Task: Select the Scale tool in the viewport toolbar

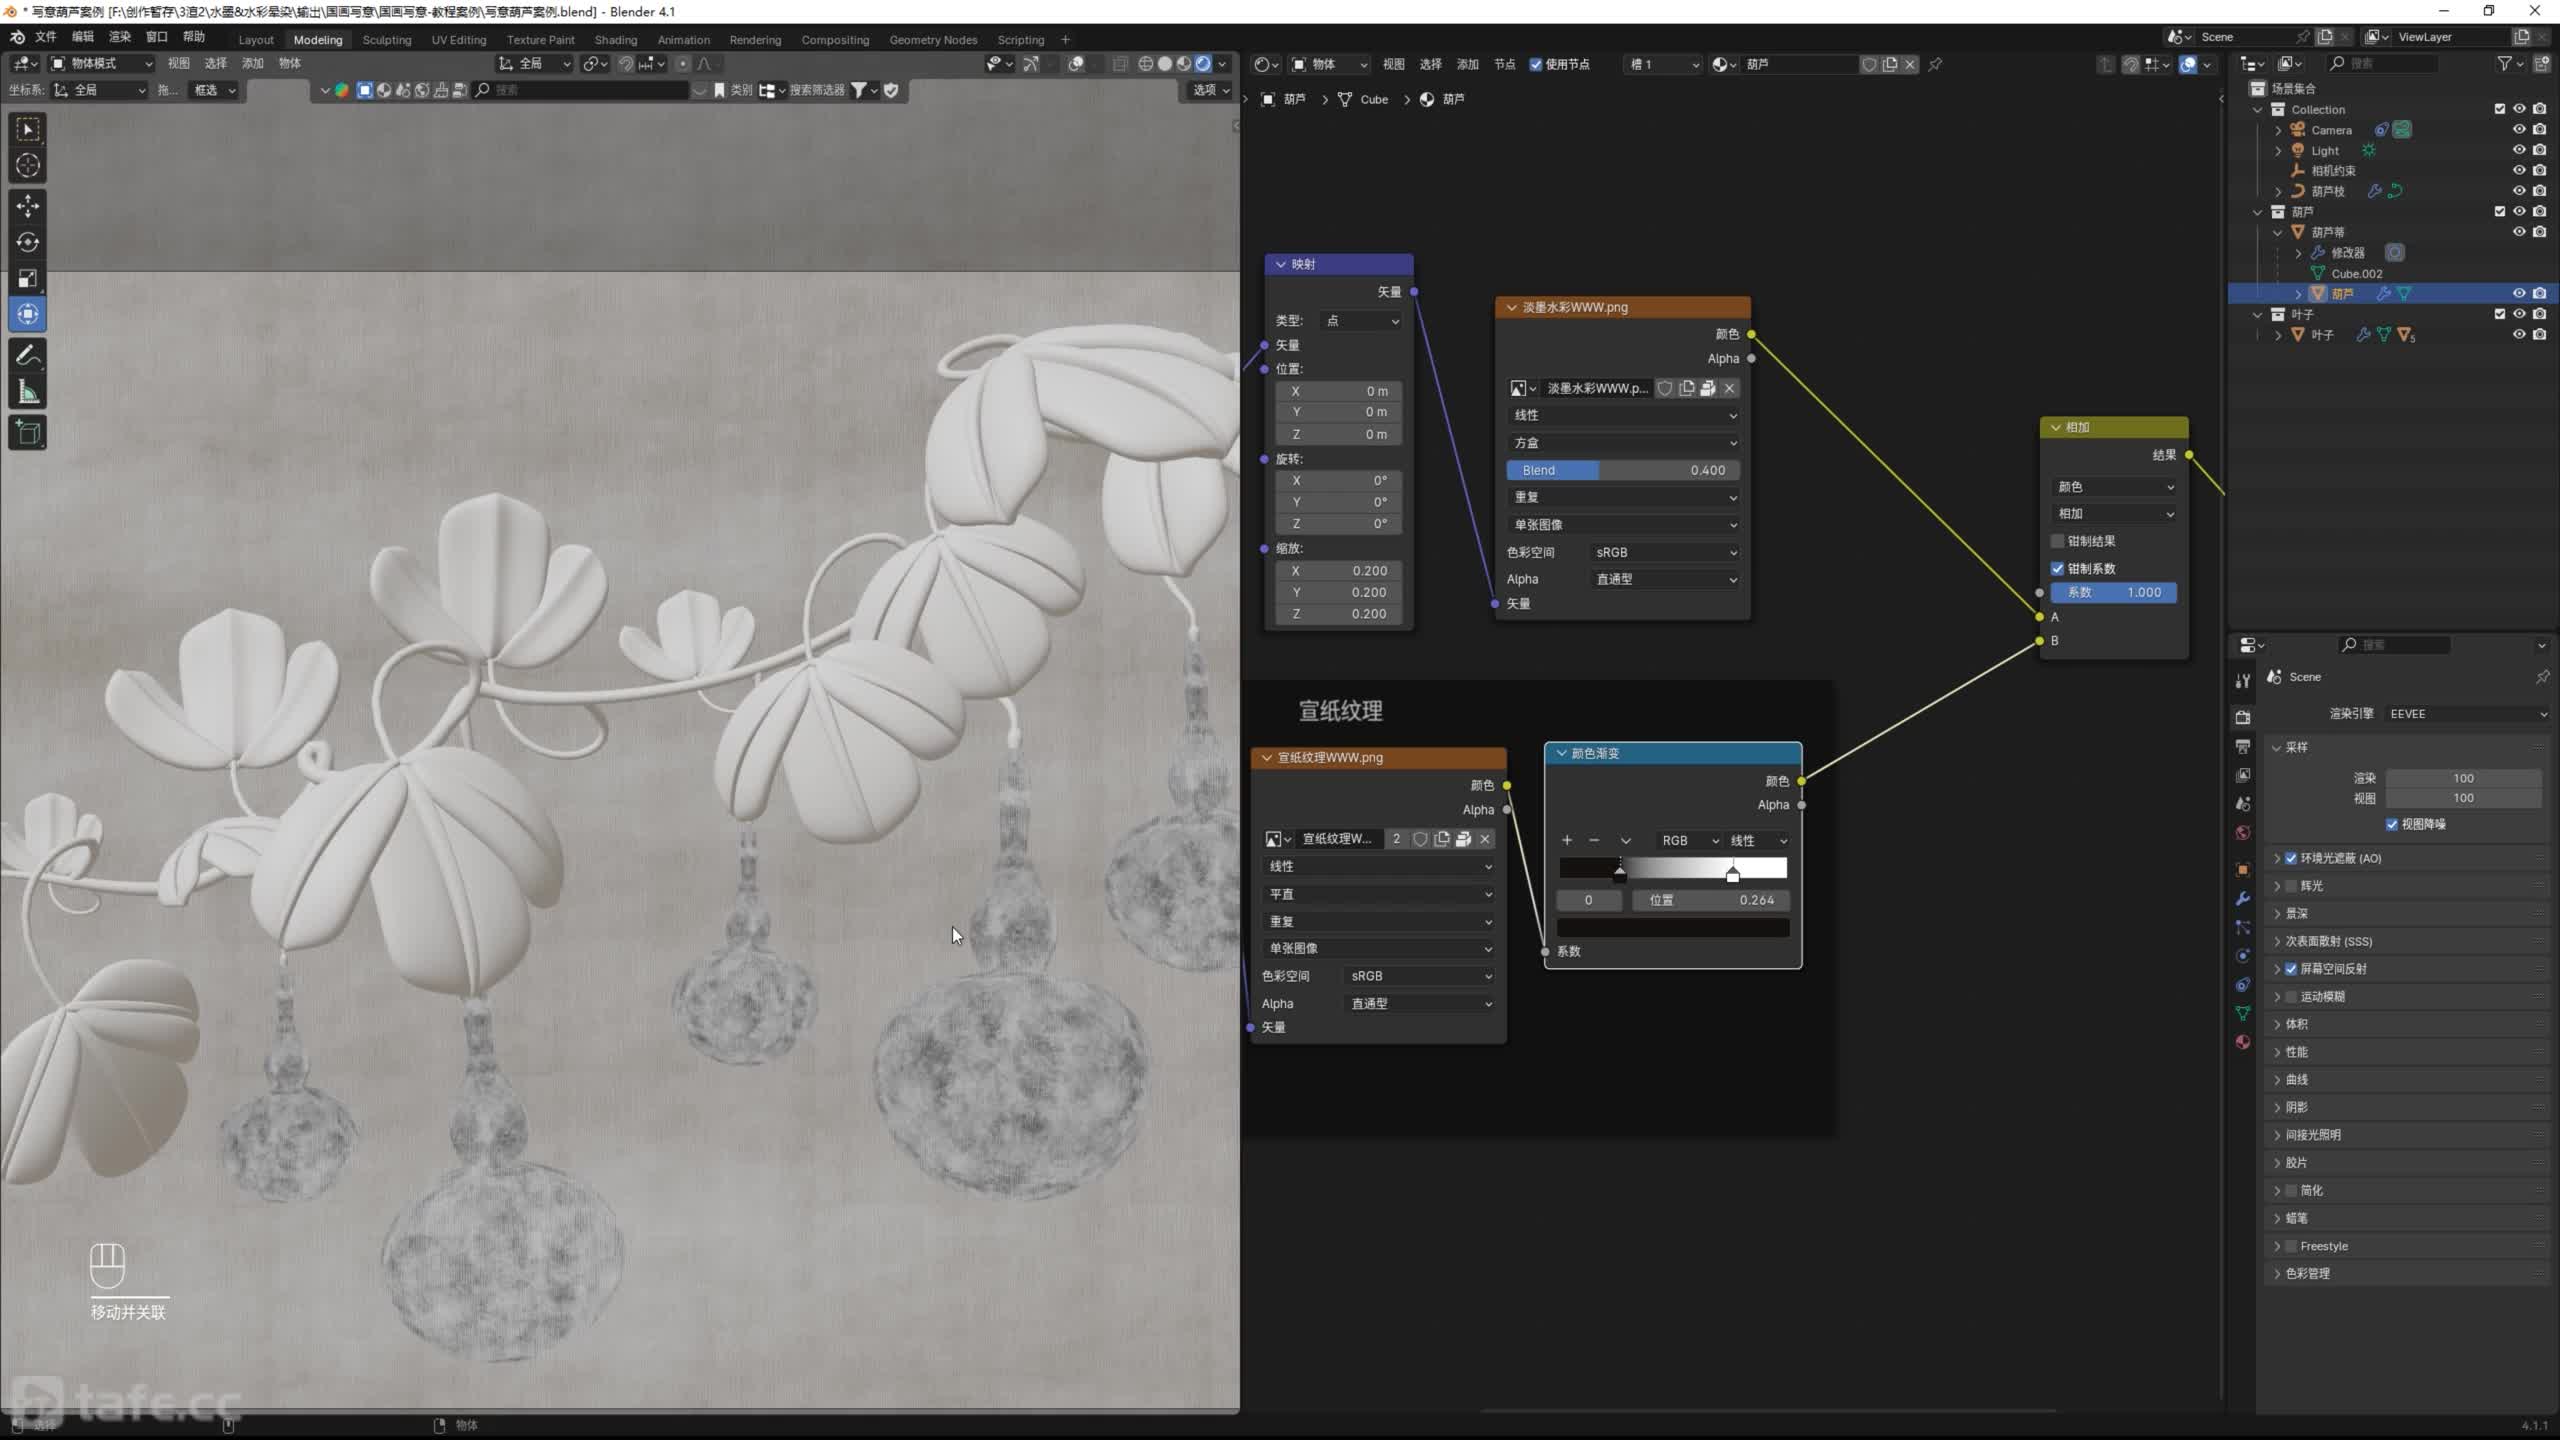Action: [28, 278]
